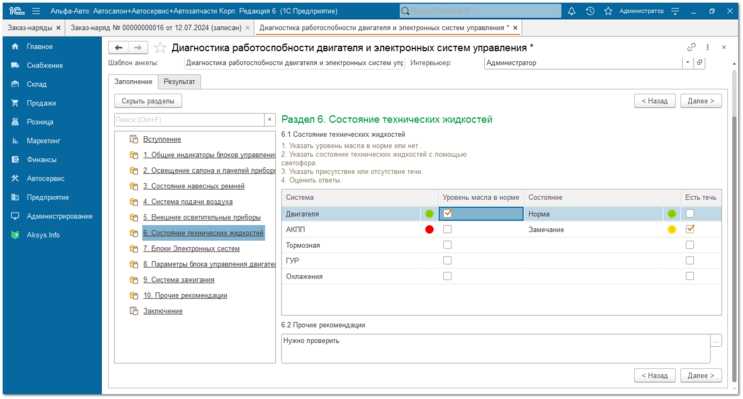
Task: Go back with left arrow button
Action: coord(118,47)
